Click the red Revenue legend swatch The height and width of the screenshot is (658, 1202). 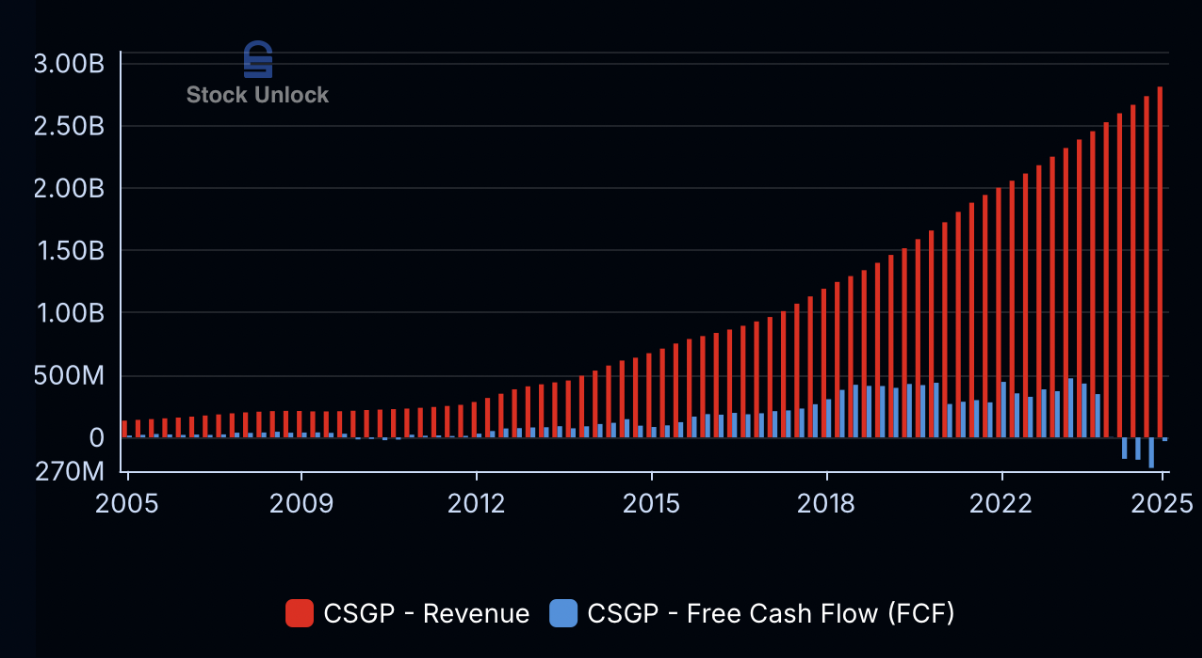300,613
